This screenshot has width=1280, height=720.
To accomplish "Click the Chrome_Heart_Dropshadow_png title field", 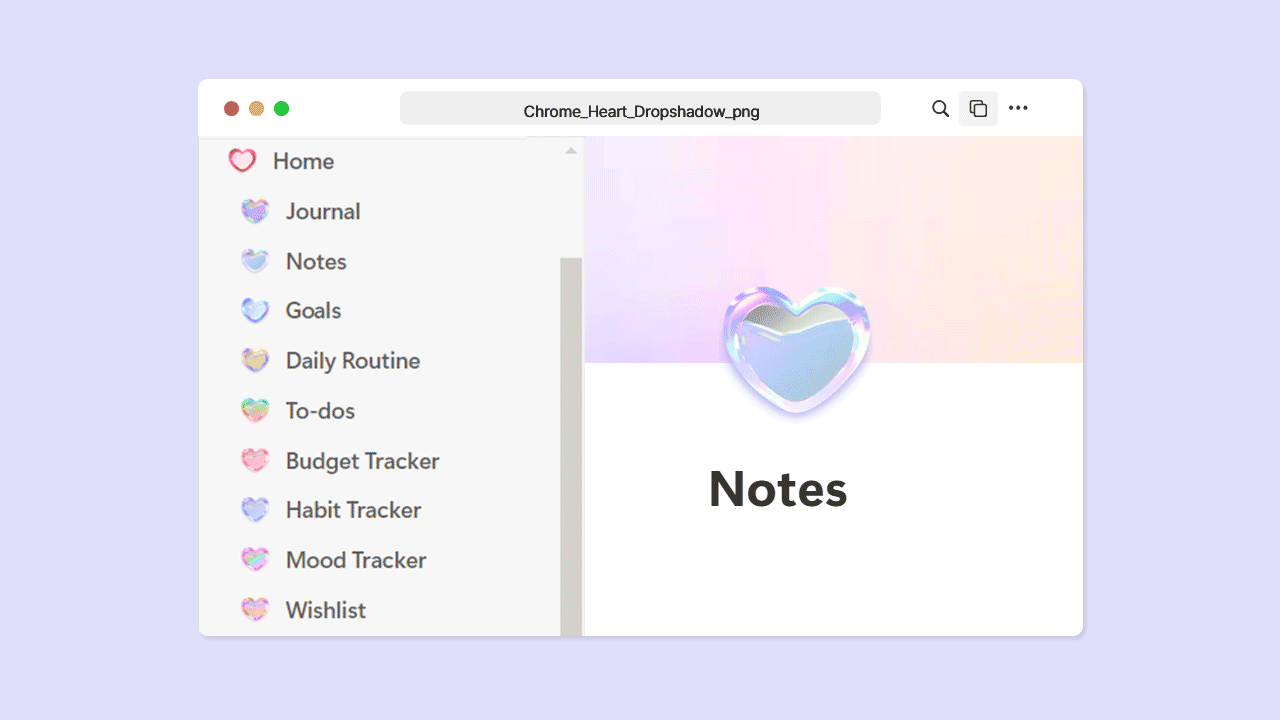I will click(640, 108).
